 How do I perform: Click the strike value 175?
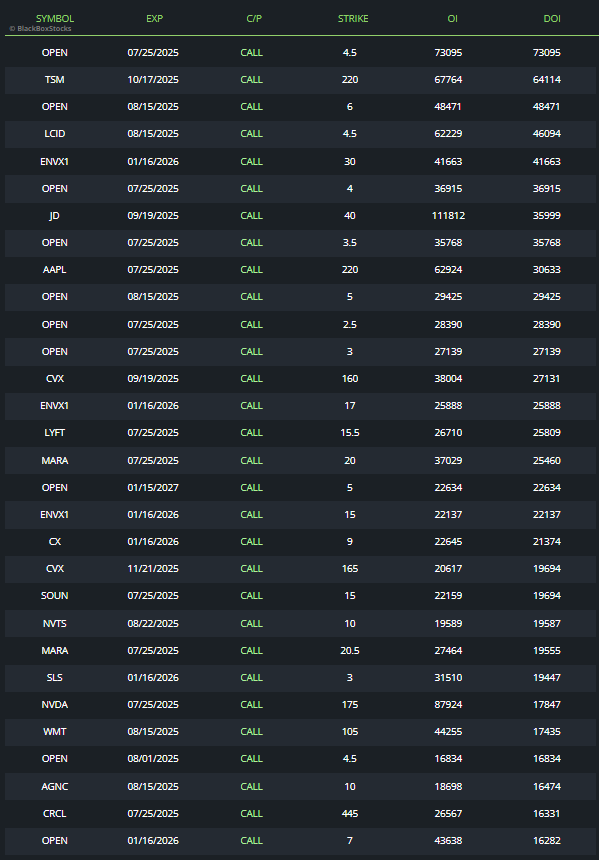pos(350,705)
